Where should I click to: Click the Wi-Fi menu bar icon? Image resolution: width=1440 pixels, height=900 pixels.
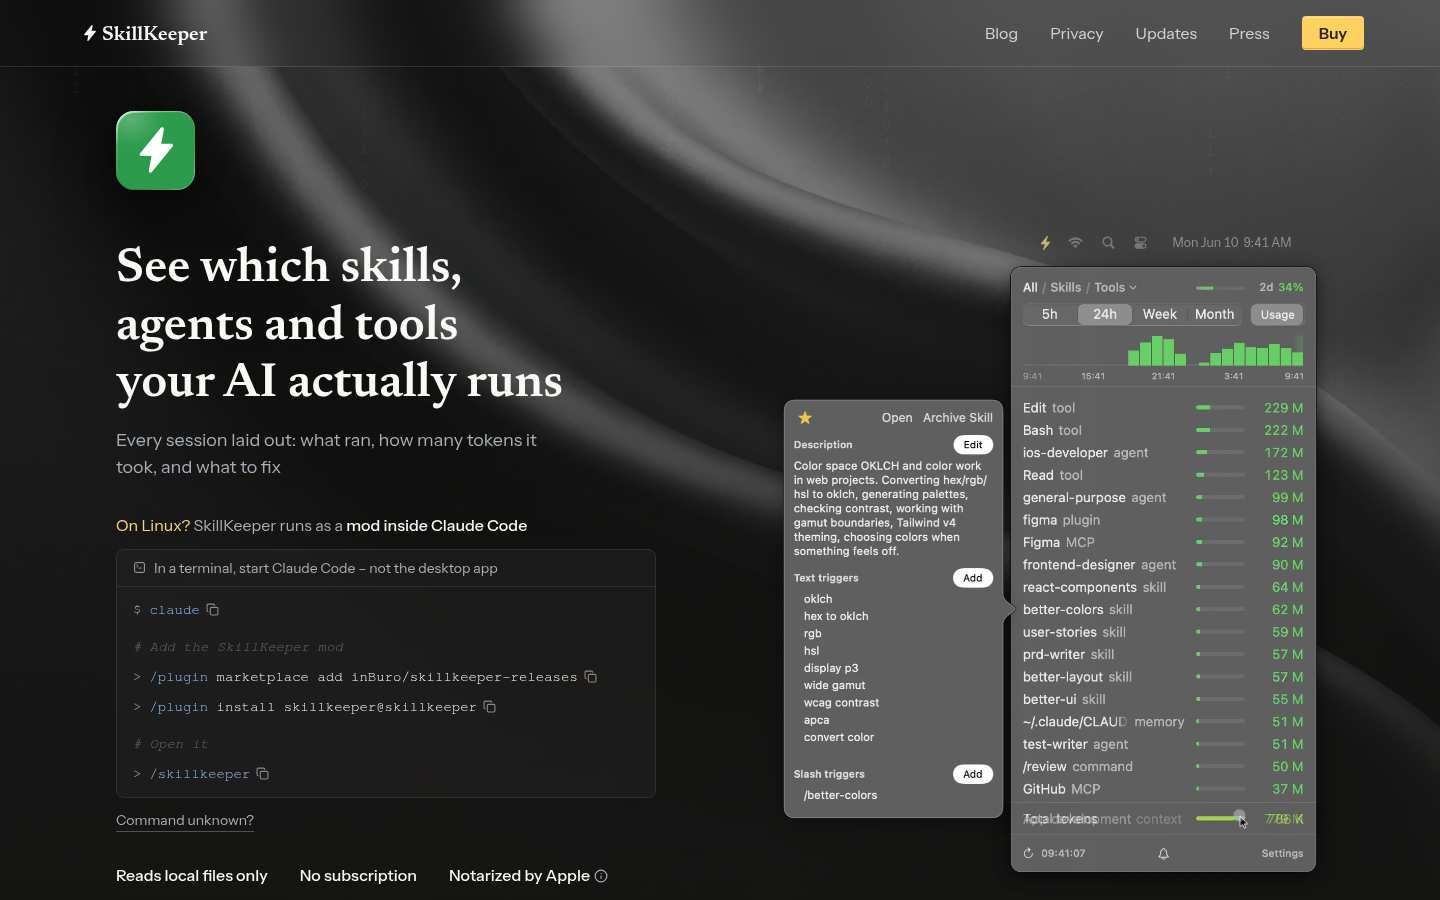click(x=1075, y=243)
